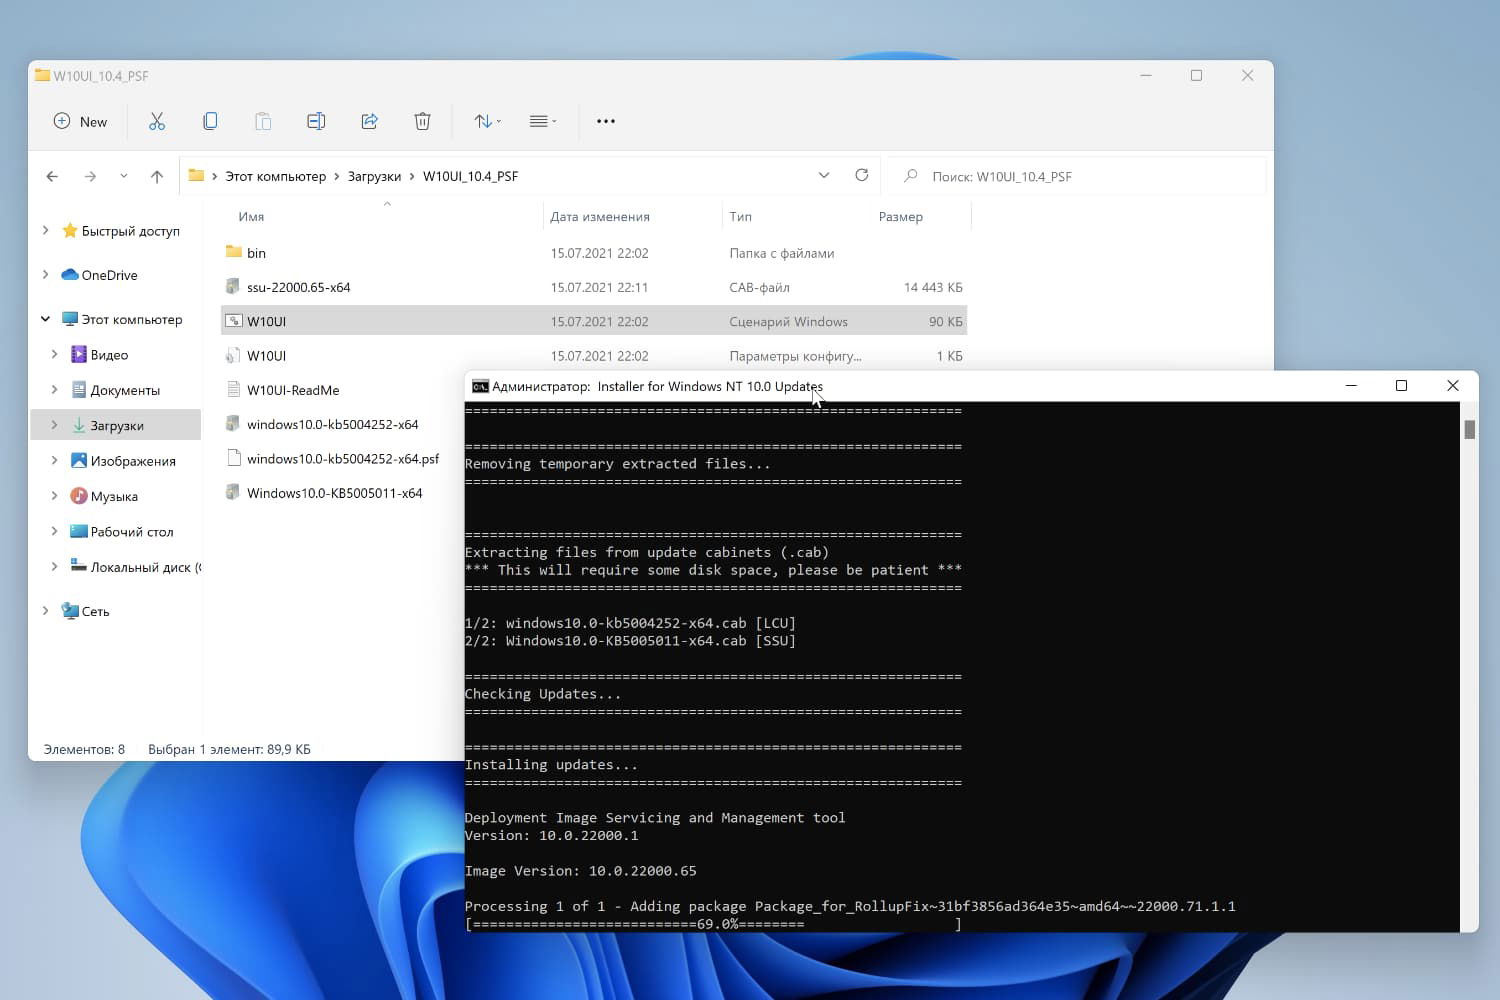
Task: Open recent locations chevron next to forward arrow
Action: 123,176
